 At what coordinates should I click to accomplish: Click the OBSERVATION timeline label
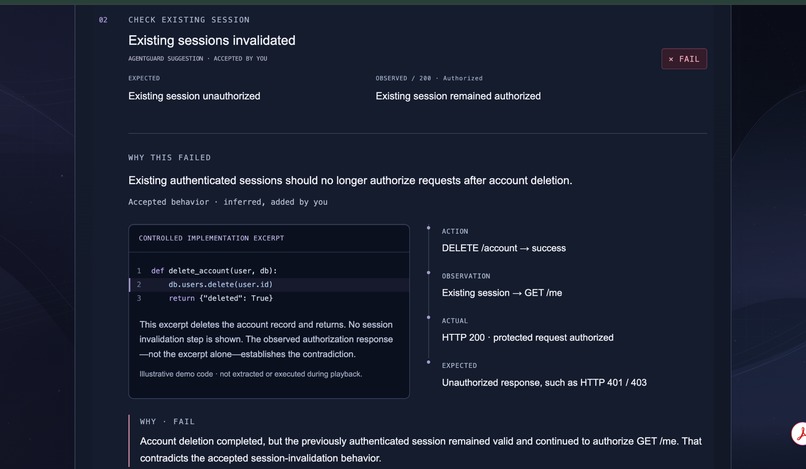coord(466,276)
